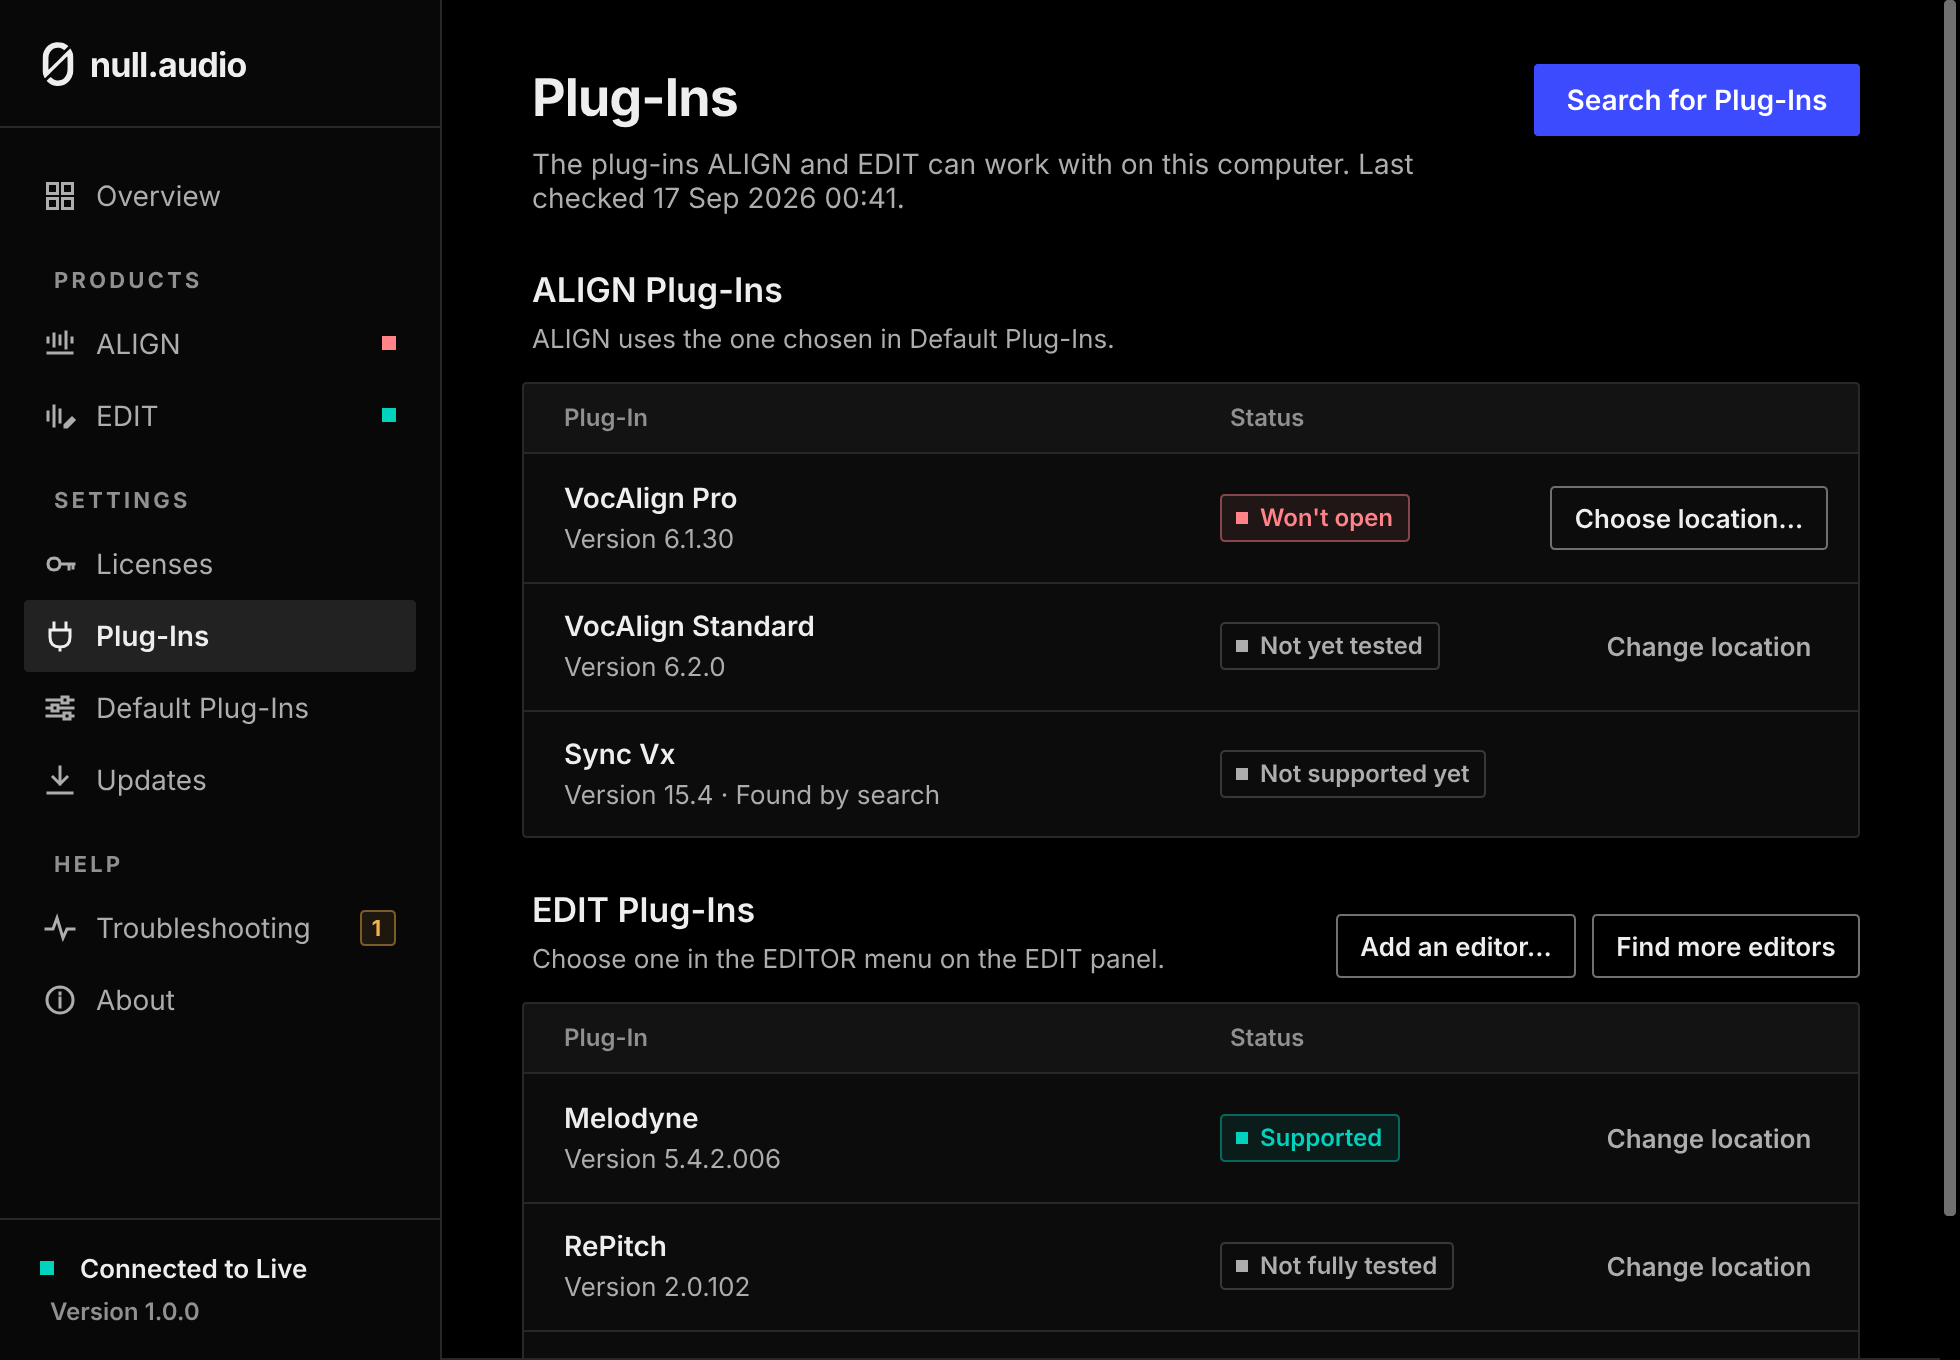Select Default Plug-Ins in sidebar
The width and height of the screenshot is (1960, 1360).
coord(220,708)
